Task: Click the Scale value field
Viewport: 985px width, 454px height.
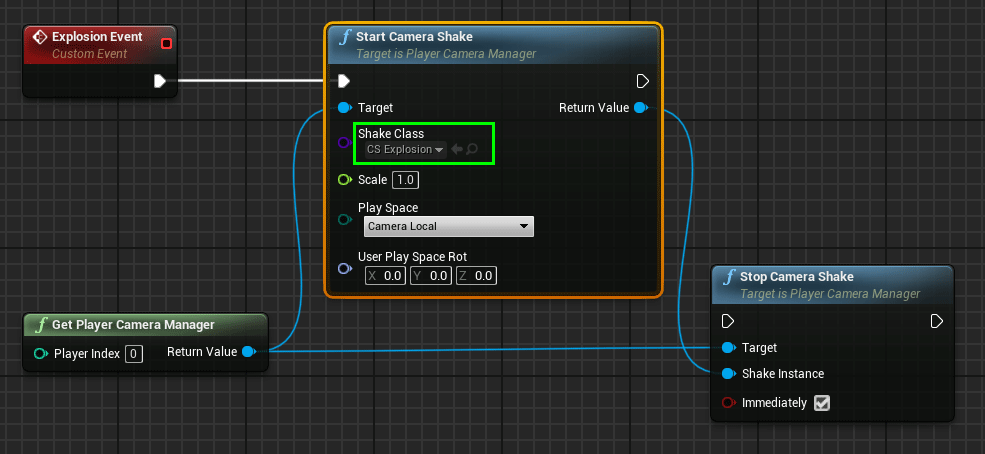Action: [x=405, y=180]
